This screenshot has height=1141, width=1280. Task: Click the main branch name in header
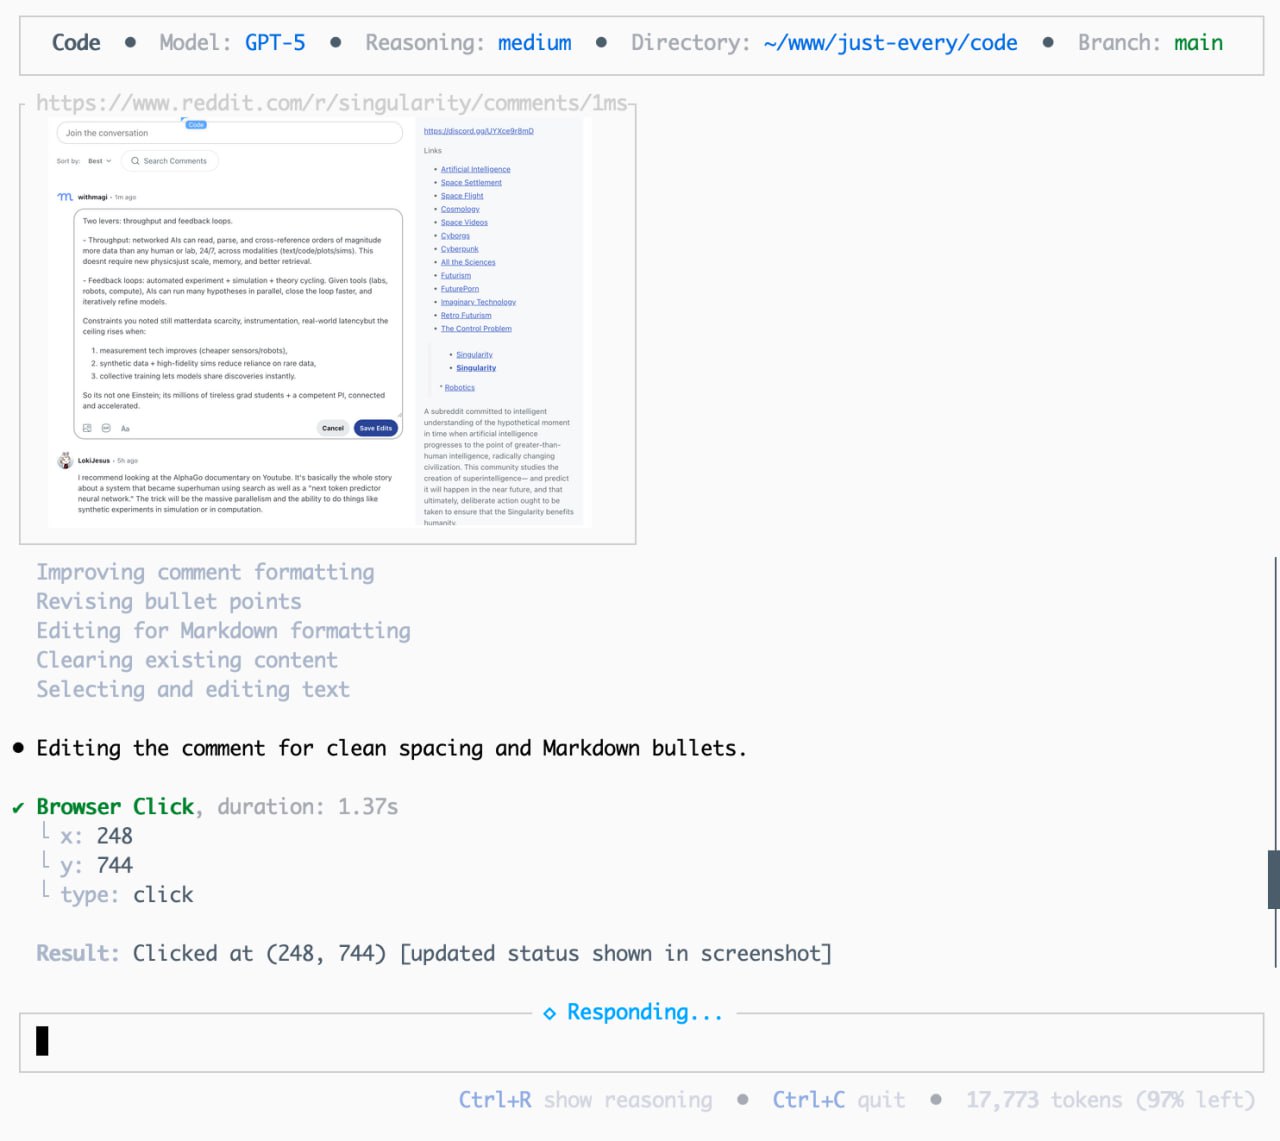tap(1198, 43)
